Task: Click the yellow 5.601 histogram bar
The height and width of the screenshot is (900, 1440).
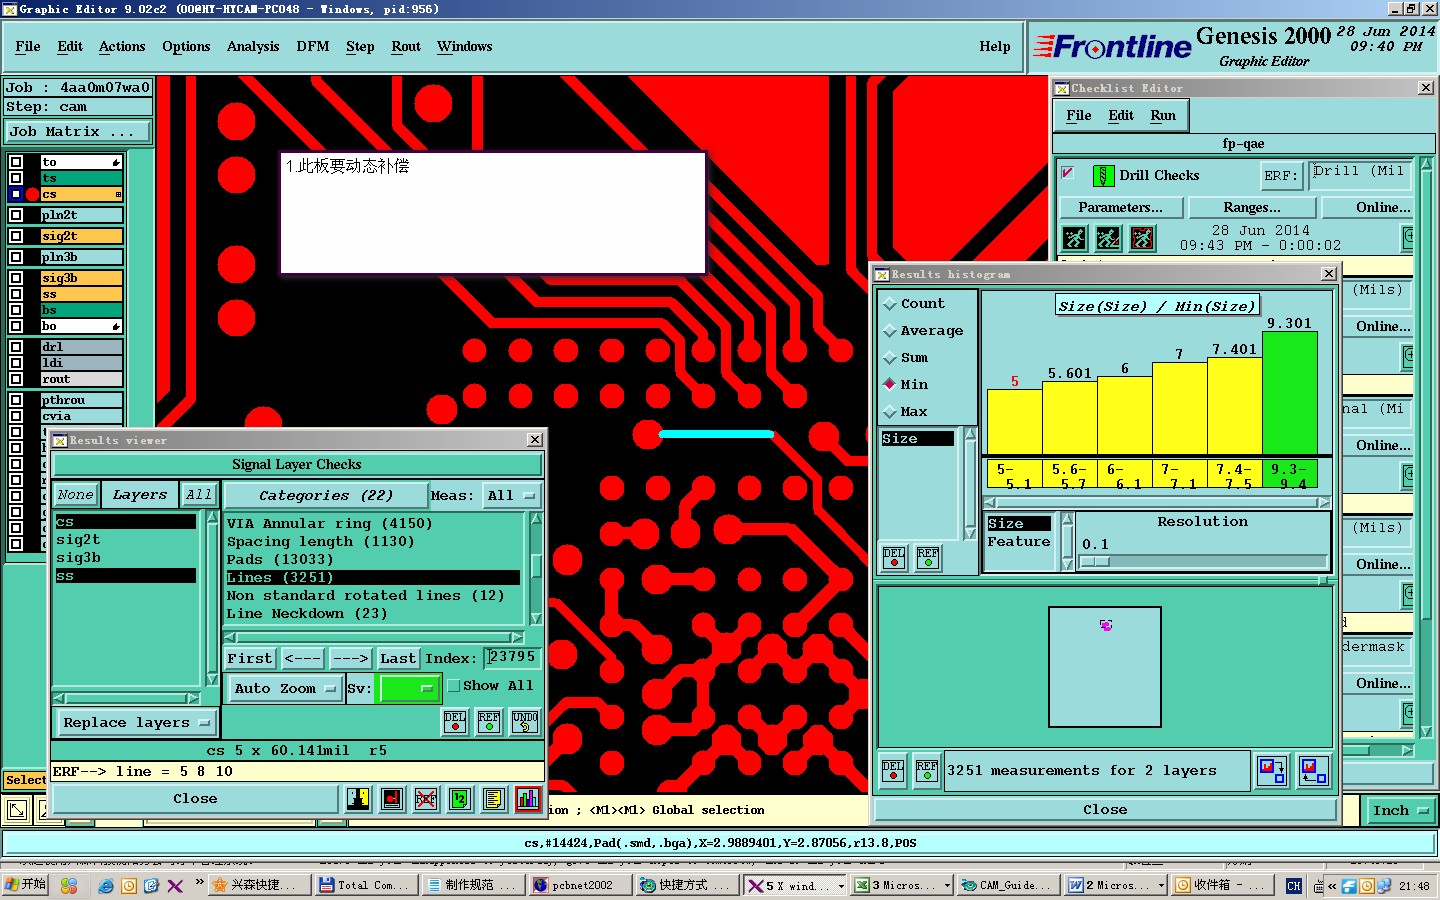Action: pyautogui.click(x=1070, y=418)
